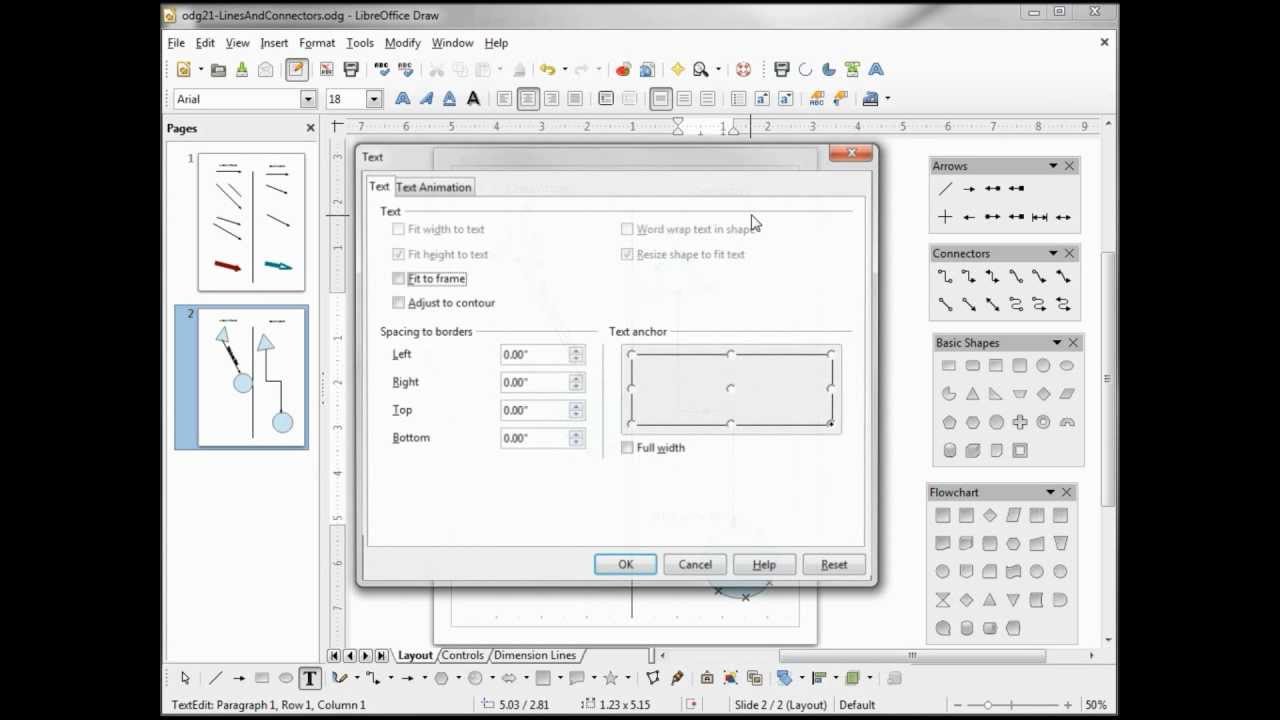Increase the Top spacing value
The image size is (1280, 720).
[x=576, y=405]
